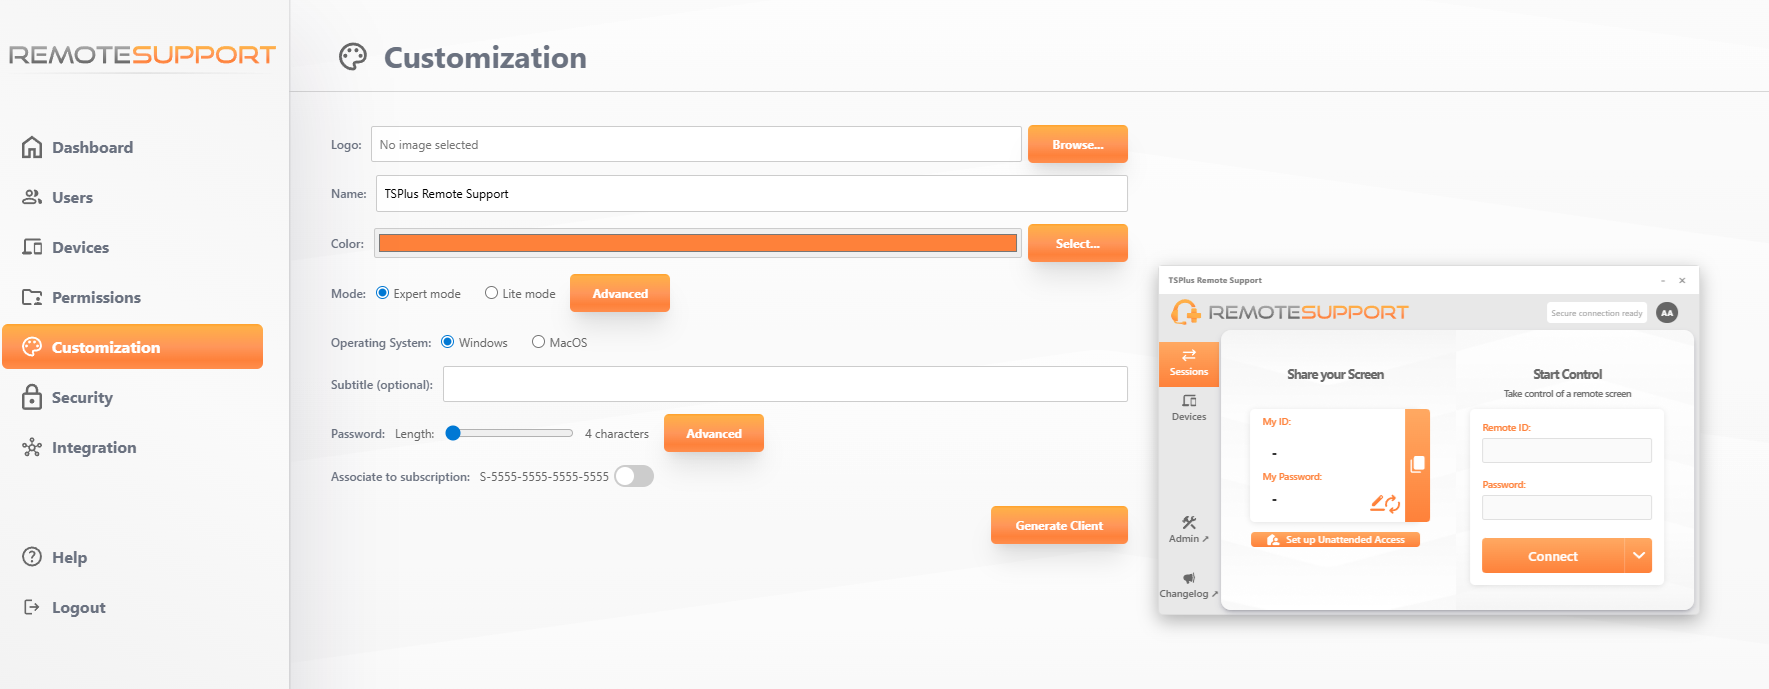Choose Windows operating system
Image resolution: width=1769 pixels, height=689 pixels.
(448, 342)
